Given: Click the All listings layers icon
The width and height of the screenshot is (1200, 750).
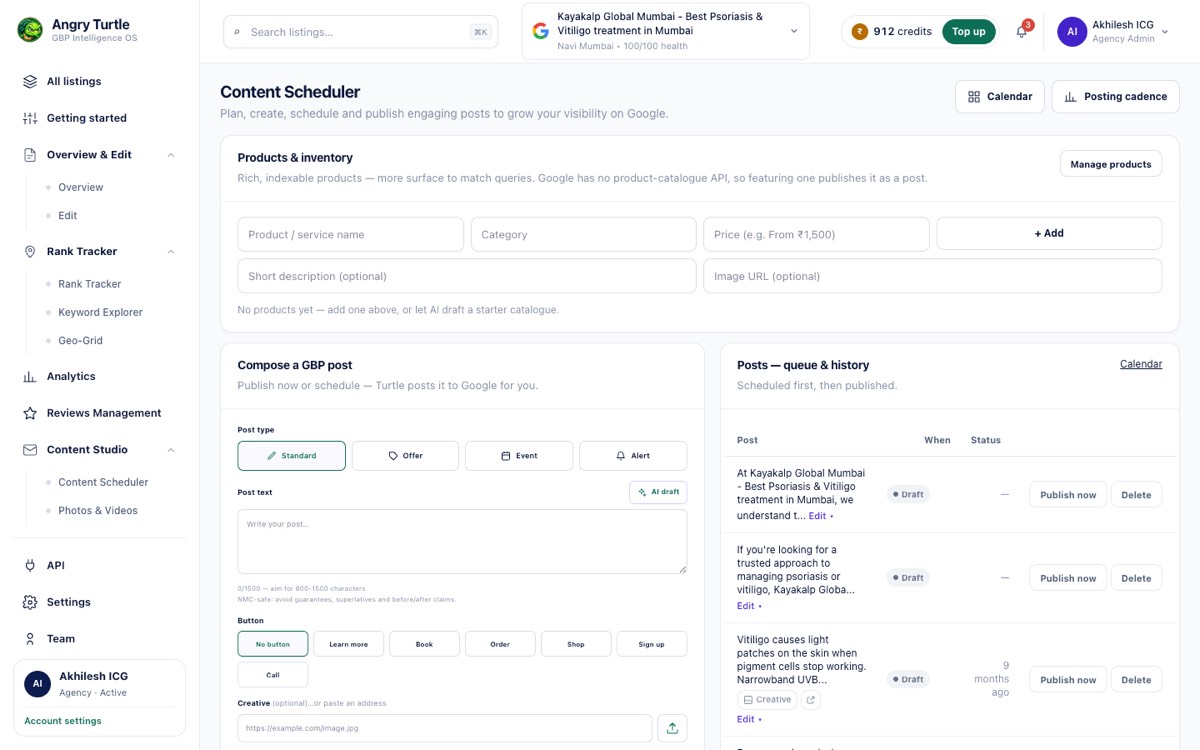Looking at the screenshot, I should 30,81.
